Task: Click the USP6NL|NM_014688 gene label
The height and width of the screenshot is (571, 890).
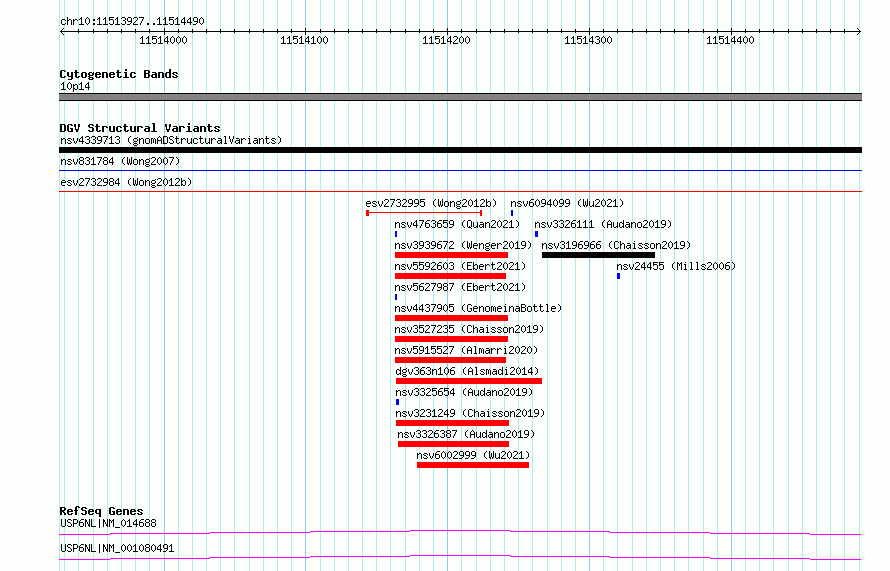Action: click(108, 523)
